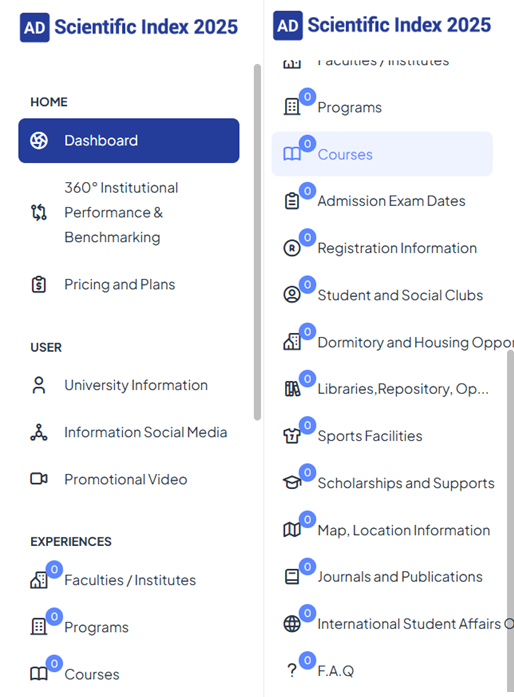Click the Promotional Video camera icon
The image size is (514, 697).
coord(39,479)
